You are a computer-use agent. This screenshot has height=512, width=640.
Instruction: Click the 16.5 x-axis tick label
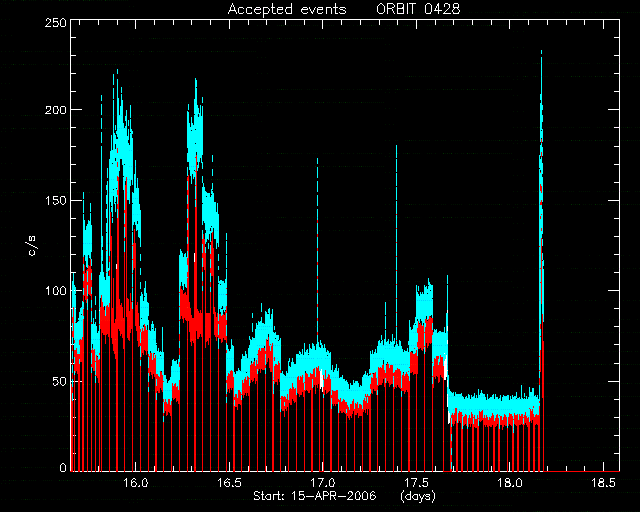(229, 483)
